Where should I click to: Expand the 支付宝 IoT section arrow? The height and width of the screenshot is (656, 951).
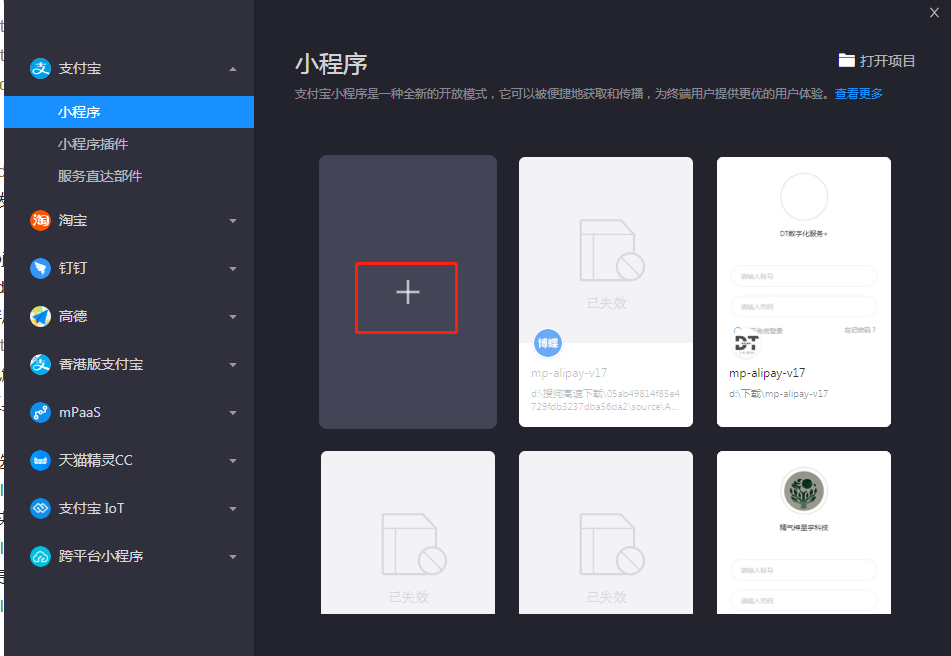[x=233, y=509]
